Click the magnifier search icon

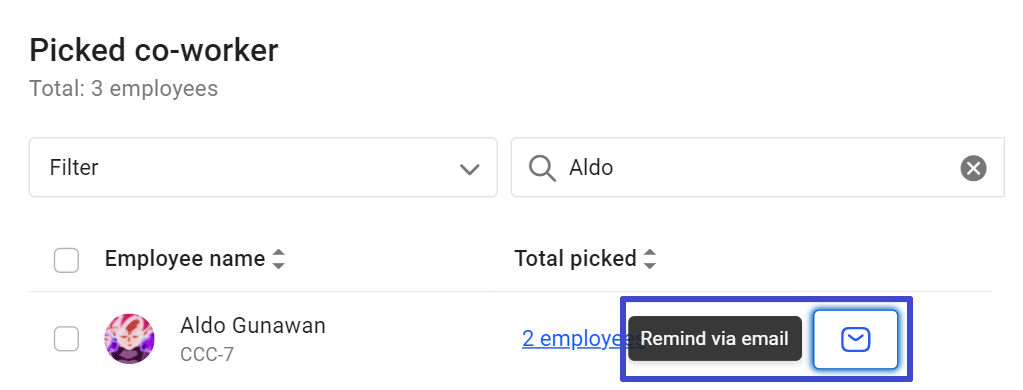(542, 168)
